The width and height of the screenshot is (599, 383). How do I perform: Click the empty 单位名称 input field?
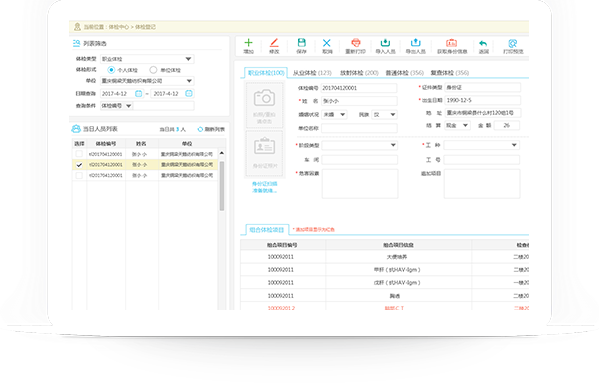coord(359,128)
